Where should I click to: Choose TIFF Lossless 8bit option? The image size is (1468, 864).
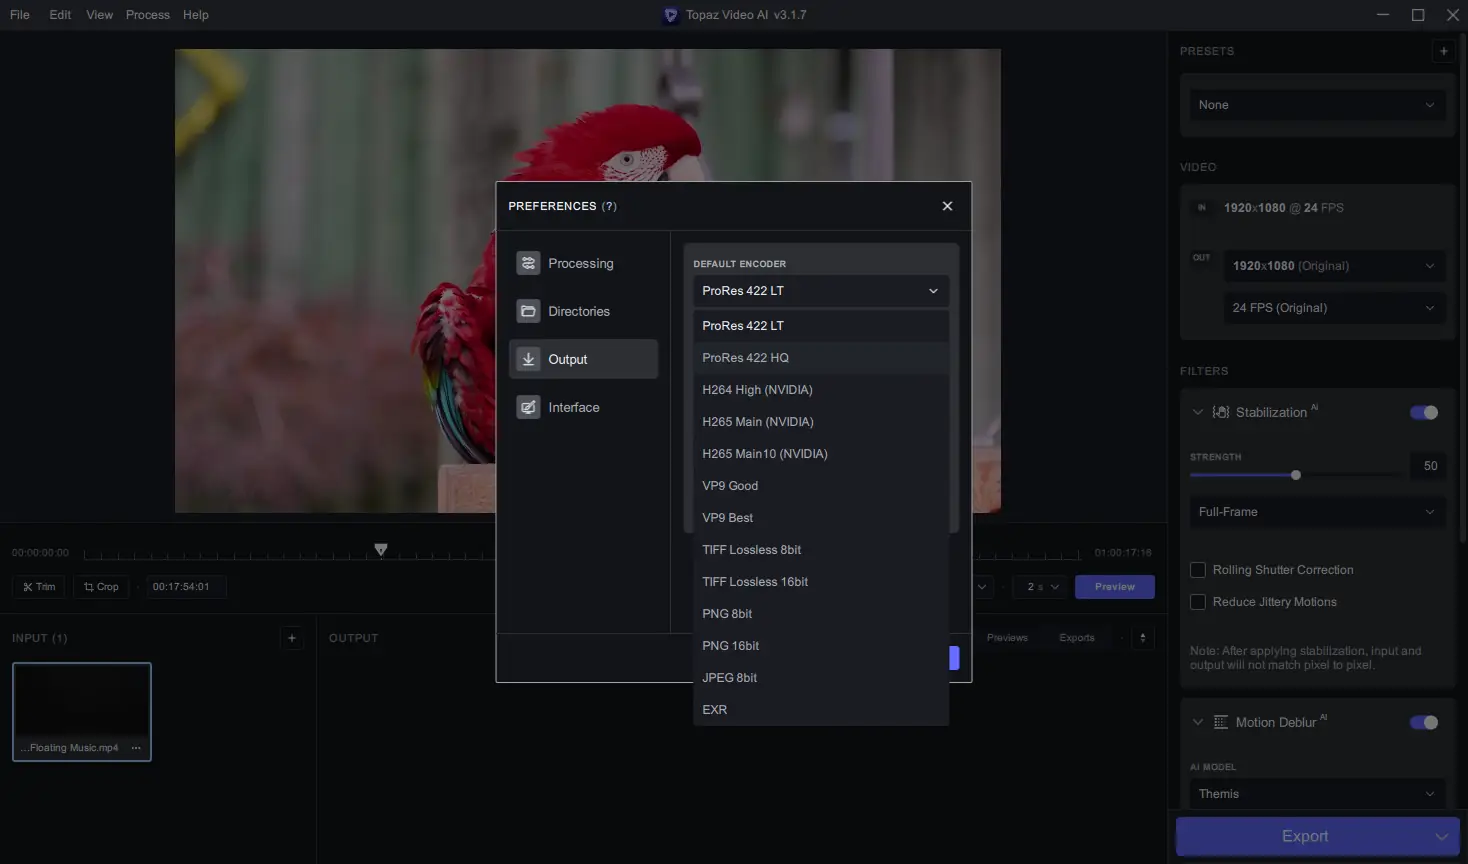tap(820, 550)
